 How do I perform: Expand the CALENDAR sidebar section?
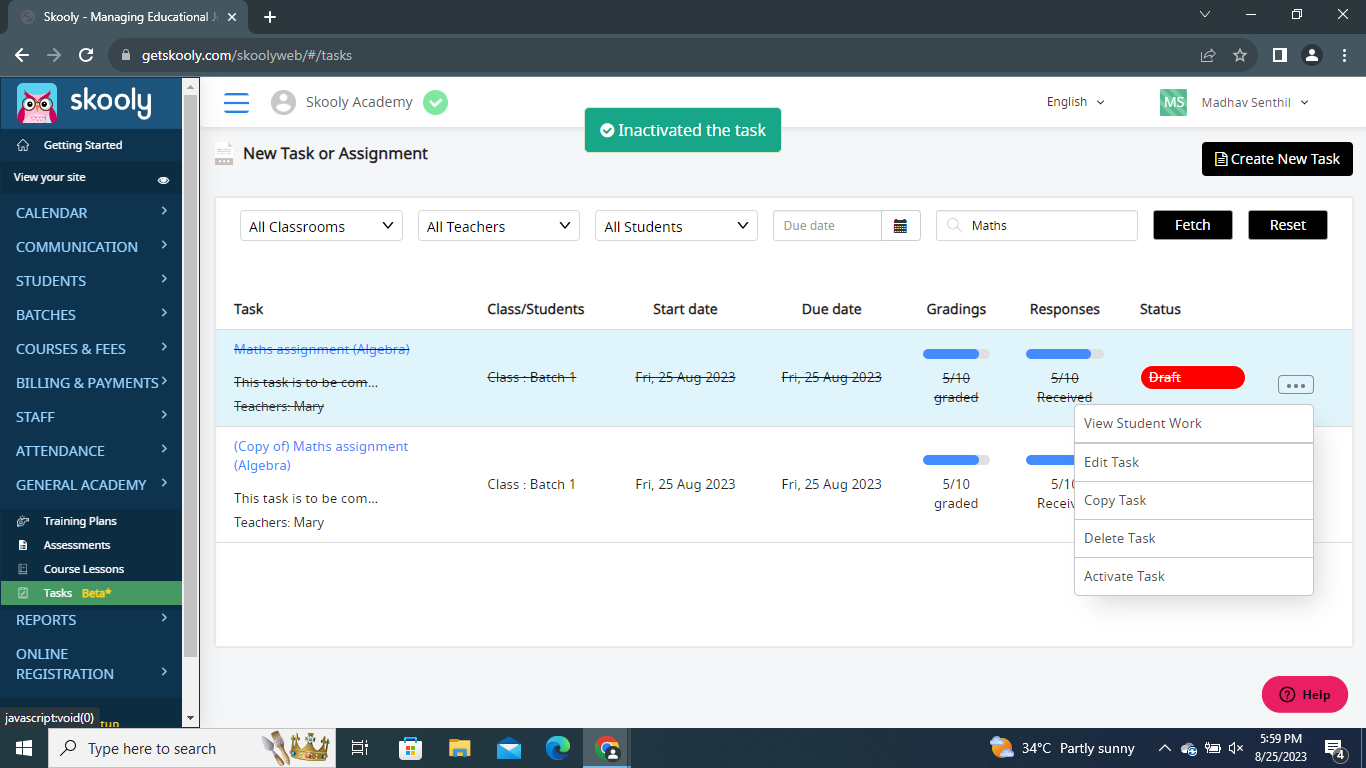click(91, 213)
